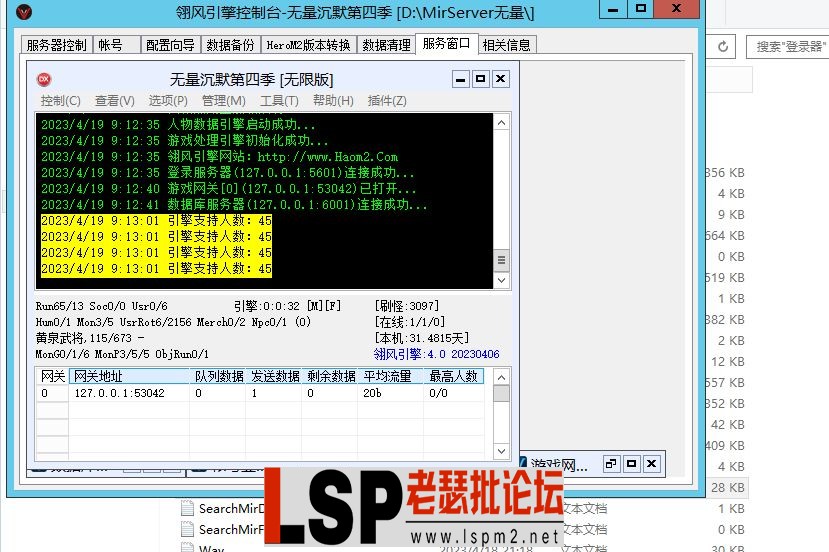Click the 队列数据 column header
The height and width of the screenshot is (552, 829).
[x=218, y=376]
